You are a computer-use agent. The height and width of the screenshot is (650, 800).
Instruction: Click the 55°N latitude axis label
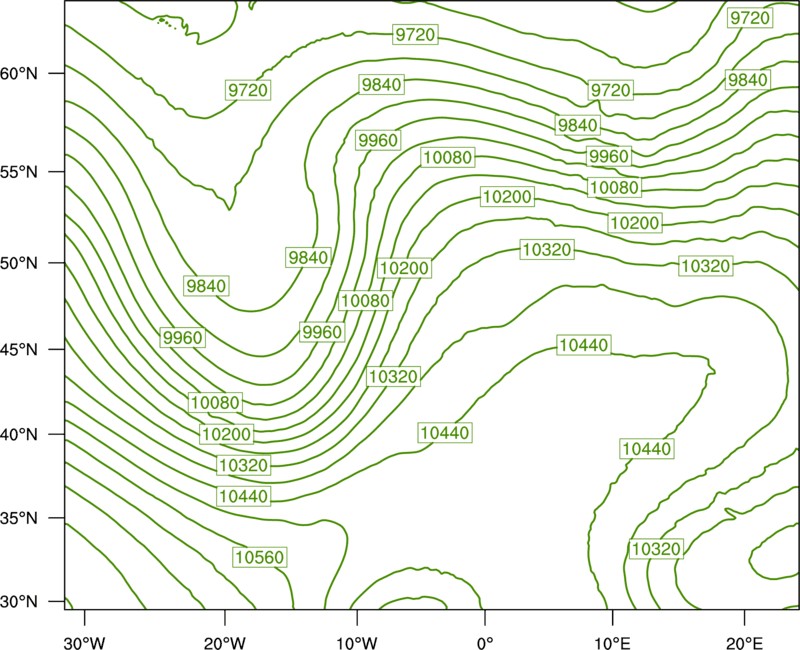(19, 172)
